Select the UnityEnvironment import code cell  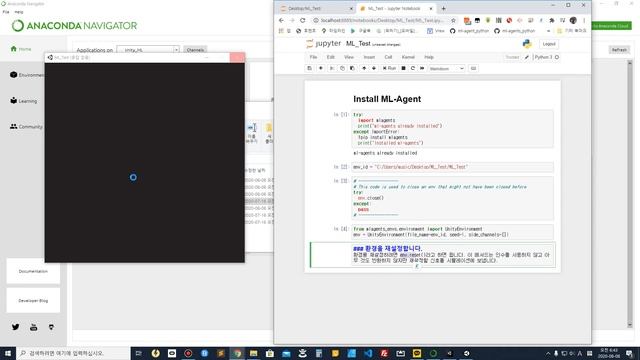click(x=452, y=232)
